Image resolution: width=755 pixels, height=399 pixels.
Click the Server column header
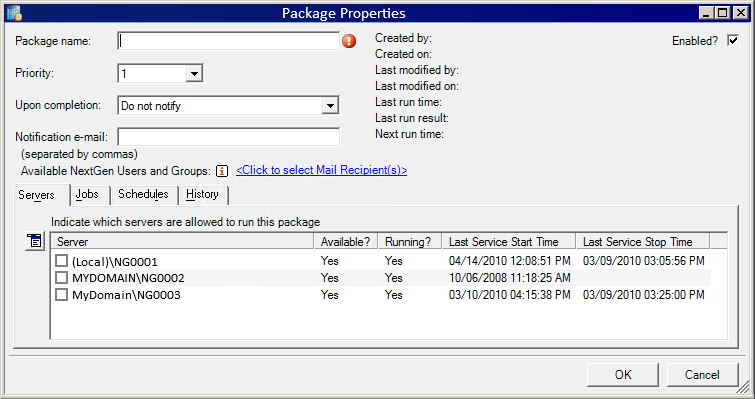point(182,242)
